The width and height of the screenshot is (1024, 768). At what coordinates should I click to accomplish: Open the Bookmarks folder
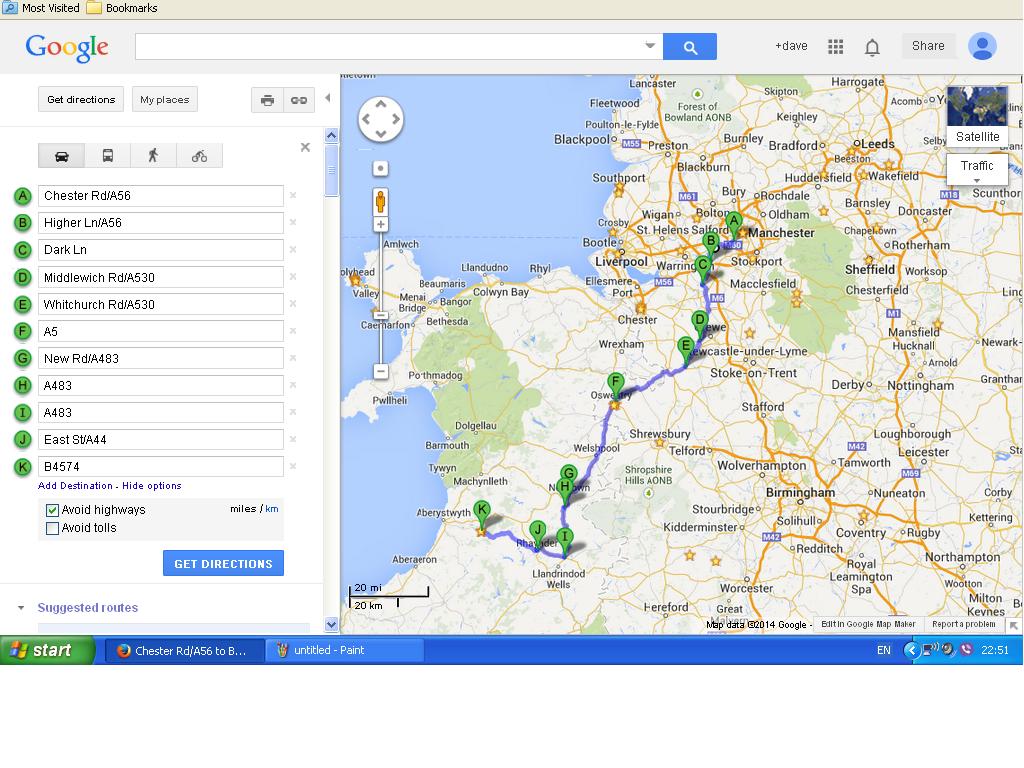pos(123,8)
